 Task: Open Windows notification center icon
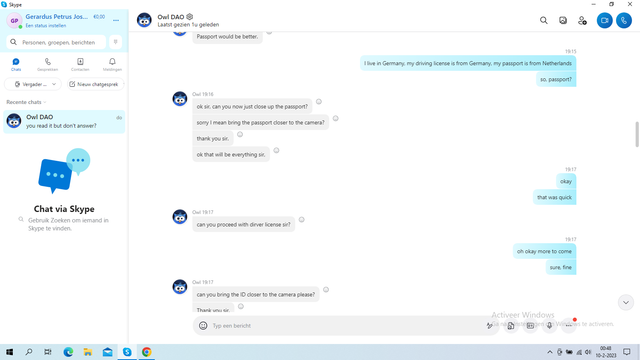tap(627, 352)
